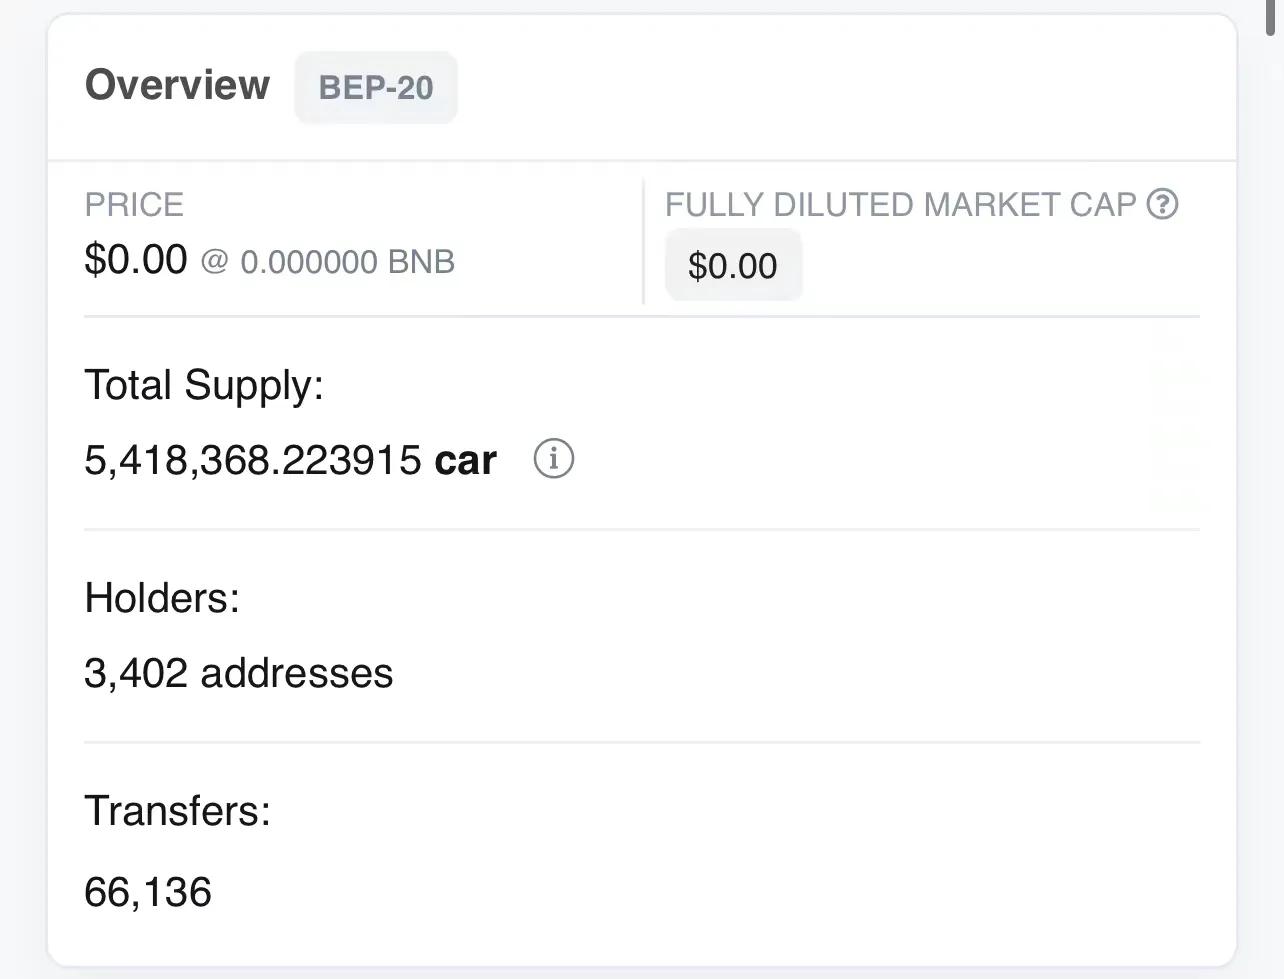Click the page scrollbar thumb
1284x979 pixels.
point(1274,18)
